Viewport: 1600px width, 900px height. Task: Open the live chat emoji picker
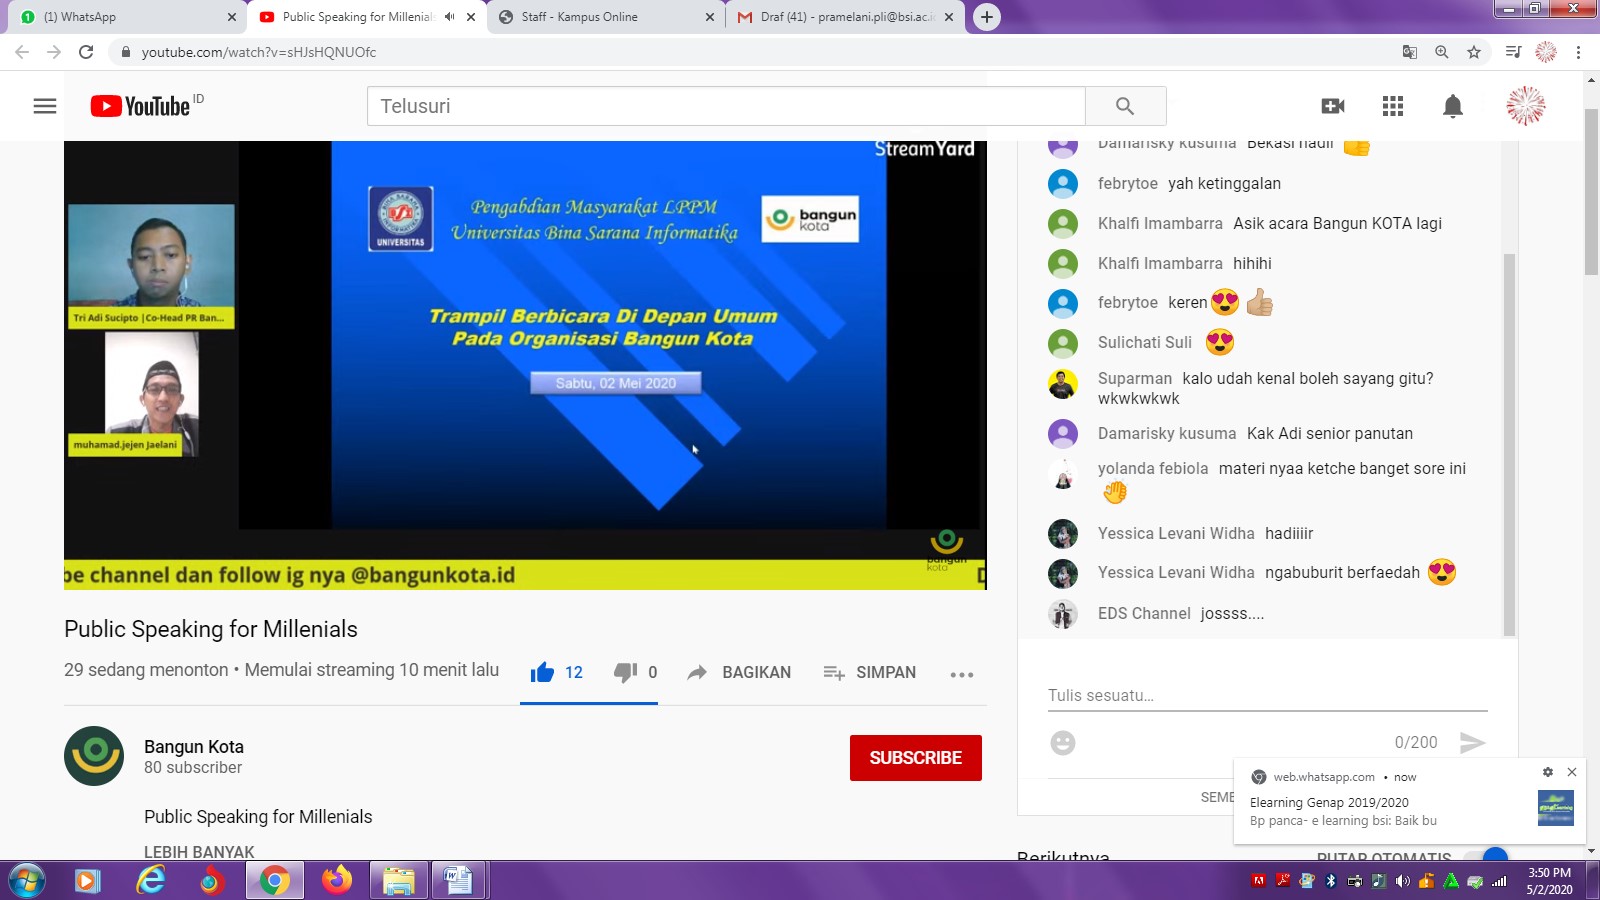click(x=1063, y=743)
